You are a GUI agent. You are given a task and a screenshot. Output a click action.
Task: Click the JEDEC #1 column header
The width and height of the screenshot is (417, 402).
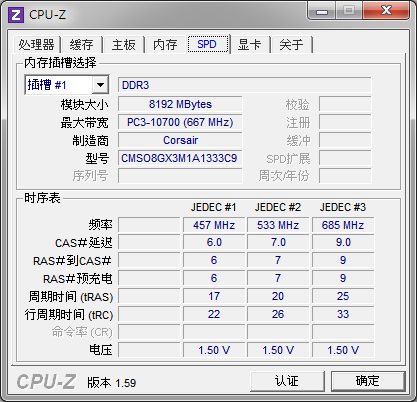(214, 207)
